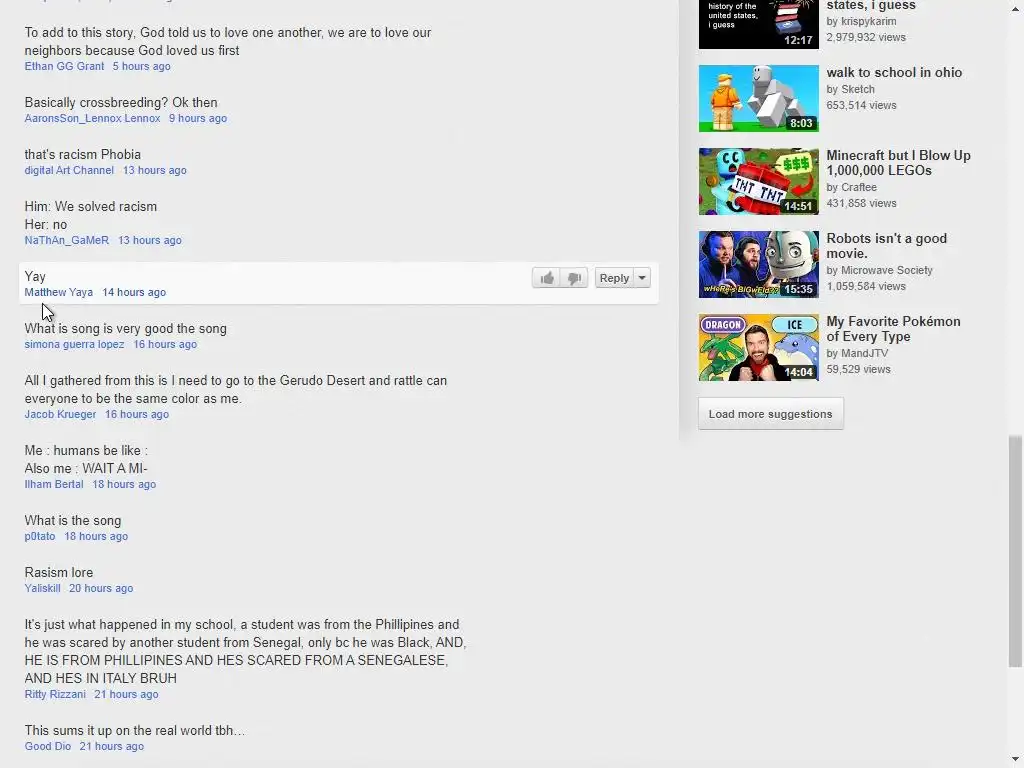Select the 'by Sketch' channel text
This screenshot has width=1024, height=768.
pos(850,89)
